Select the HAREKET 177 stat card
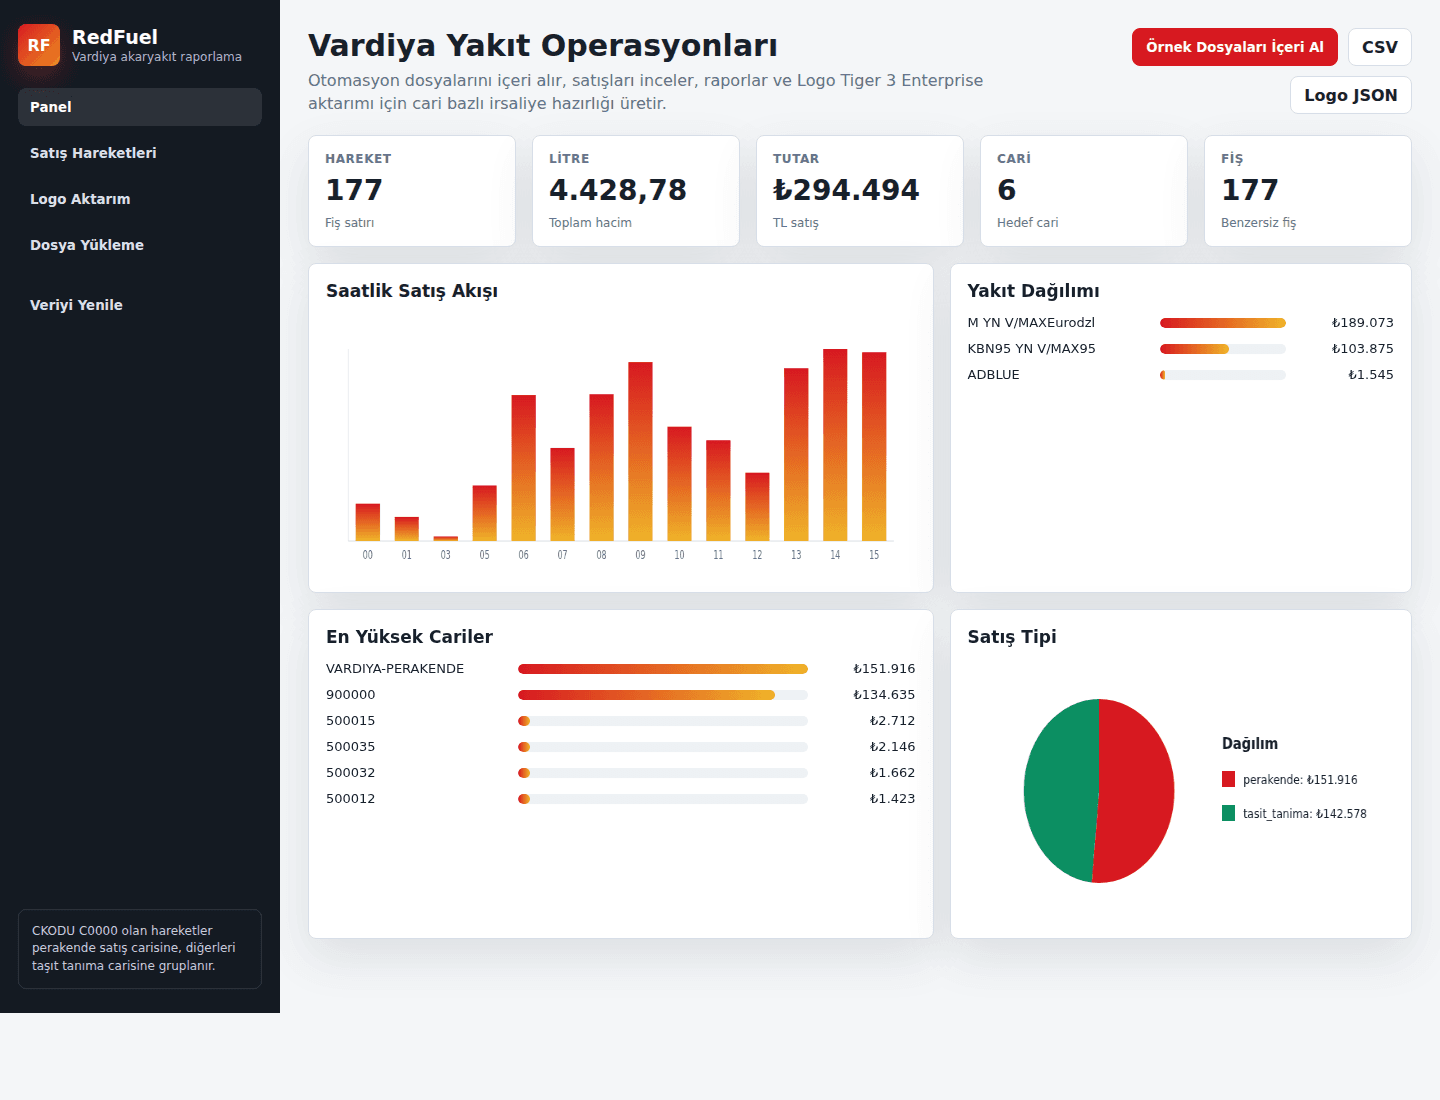This screenshot has width=1440, height=1100. click(x=412, y=191)
